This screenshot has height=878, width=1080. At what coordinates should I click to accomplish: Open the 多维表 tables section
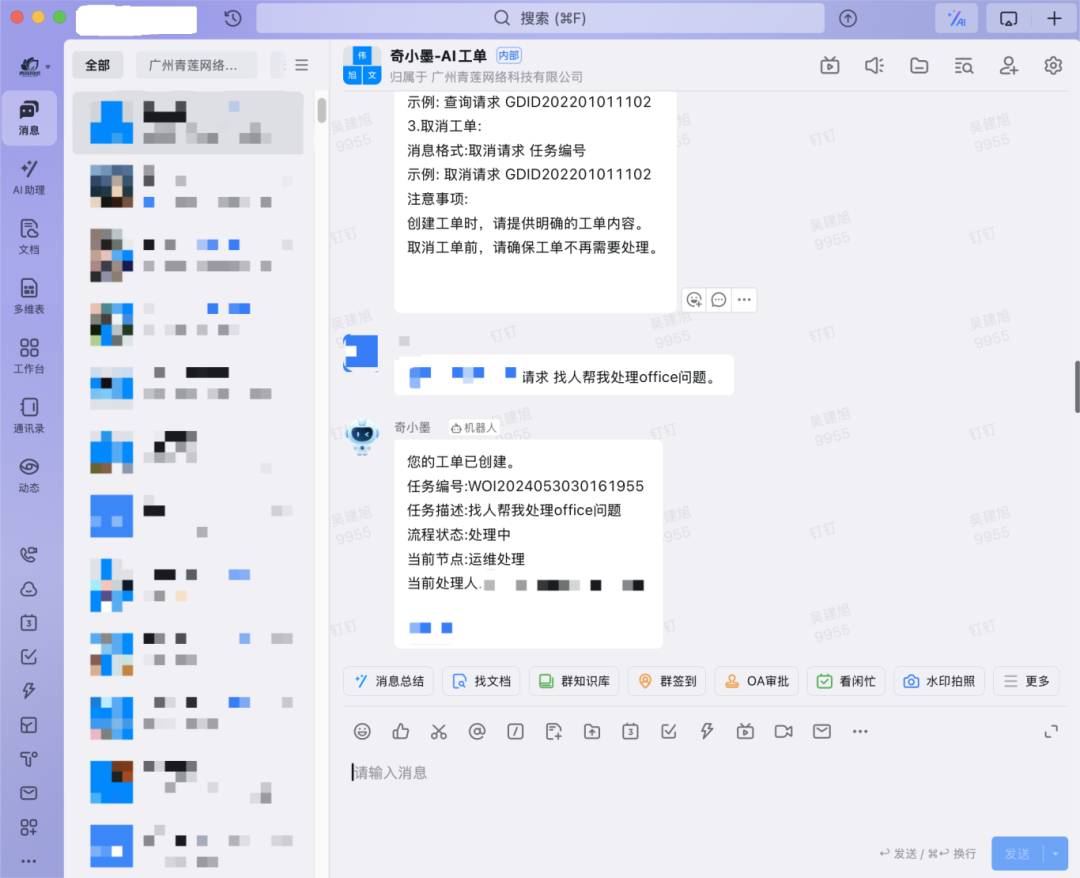coord(29,296)
